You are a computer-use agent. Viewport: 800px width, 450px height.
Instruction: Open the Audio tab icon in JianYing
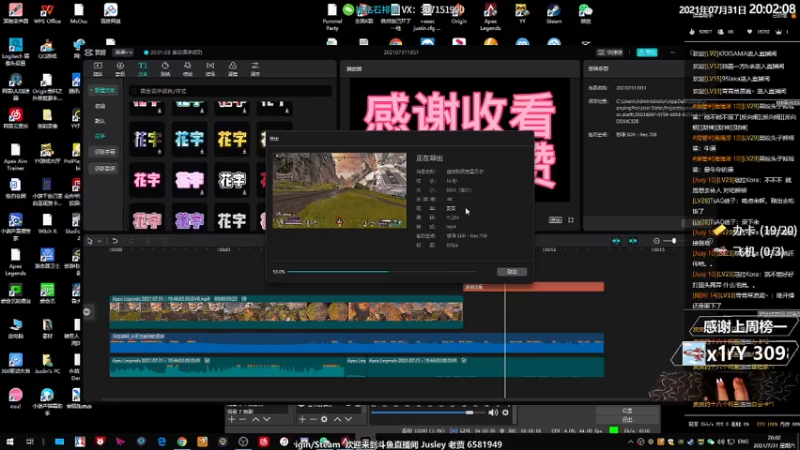120,68
